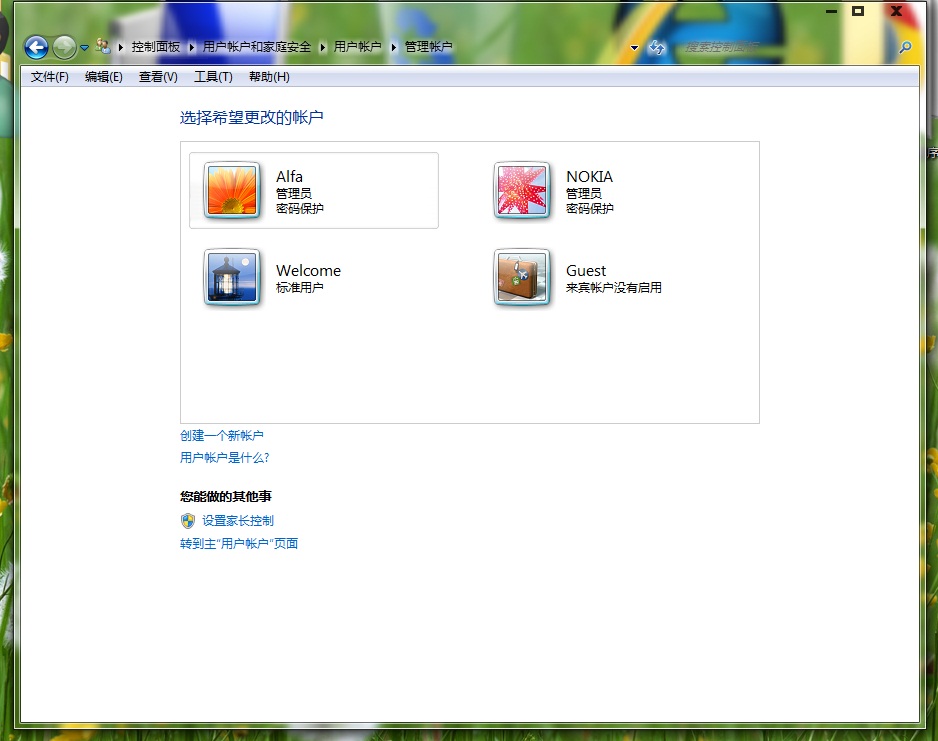Viewport: 938px width, 741px height.
Task: Click the Forward navigation arrow button
Action: click(64, 47)
